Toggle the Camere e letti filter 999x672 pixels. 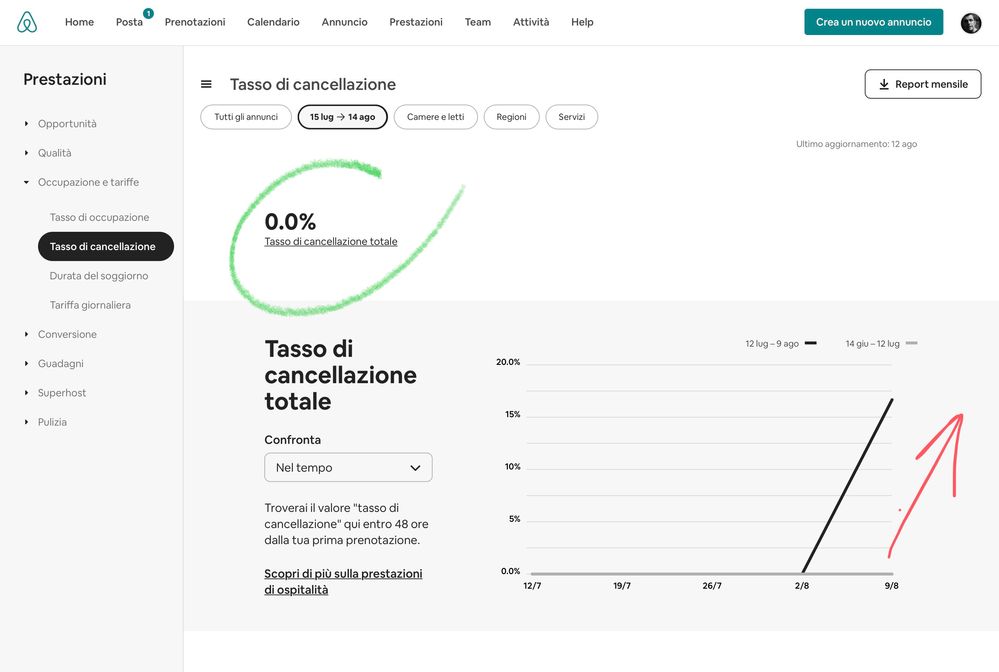pos(435,117)
